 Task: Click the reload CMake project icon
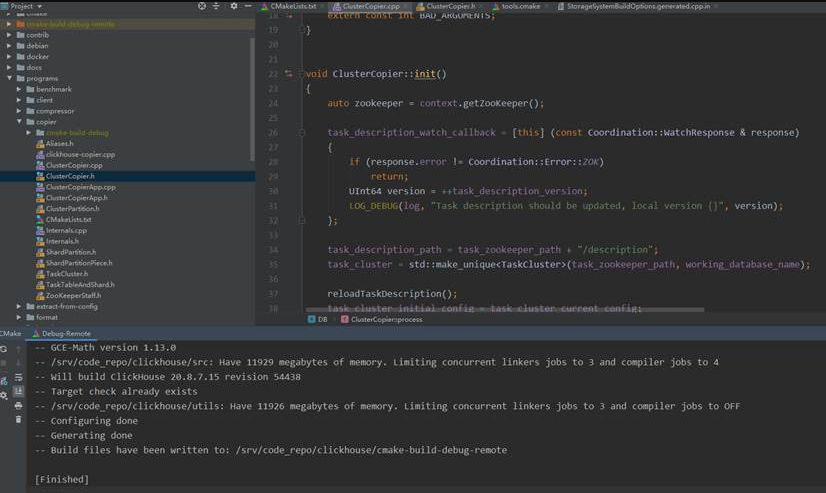[5, 349]
